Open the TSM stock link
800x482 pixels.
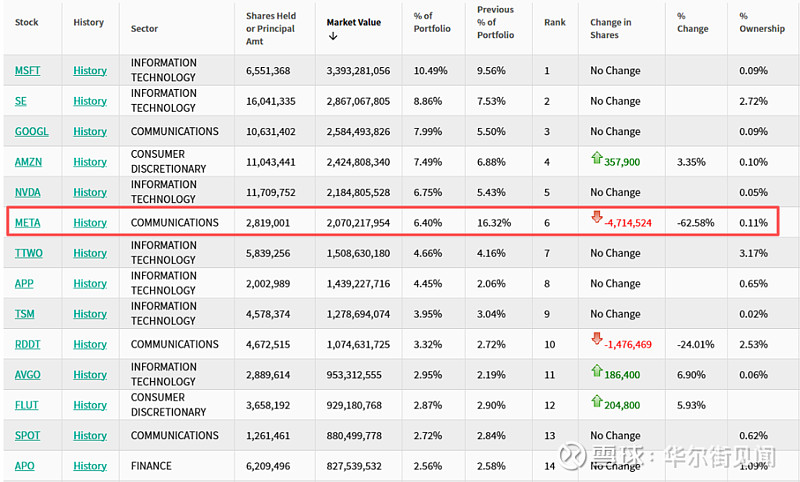click(x=24, y=314)
